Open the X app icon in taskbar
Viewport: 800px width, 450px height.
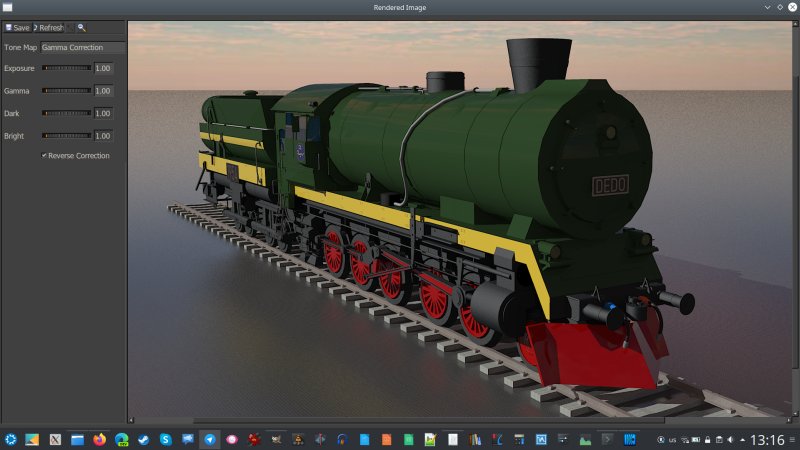(x=55, y=439)
